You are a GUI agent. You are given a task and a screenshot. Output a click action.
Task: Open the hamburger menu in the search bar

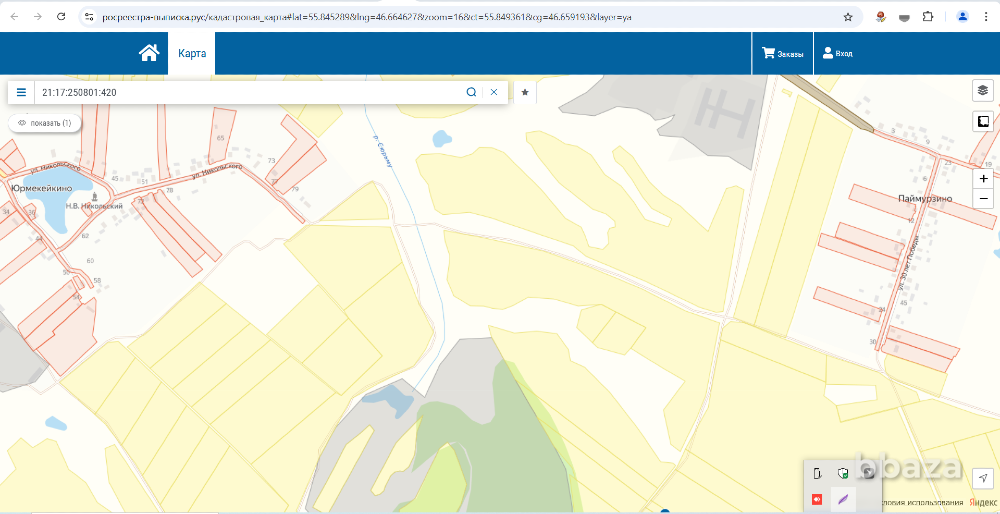click(21, 92)
